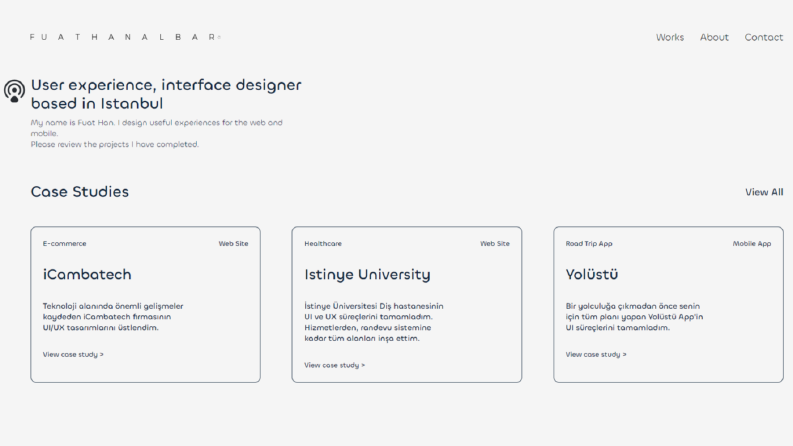
Task: Open the iCambatech card title
Action: (x=87, y=274)
